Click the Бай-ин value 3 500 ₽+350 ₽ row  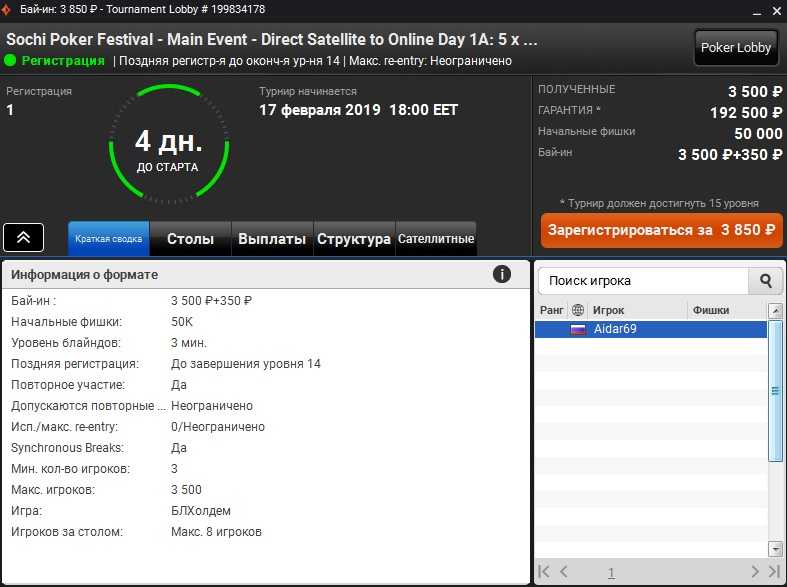coord(211,301)
